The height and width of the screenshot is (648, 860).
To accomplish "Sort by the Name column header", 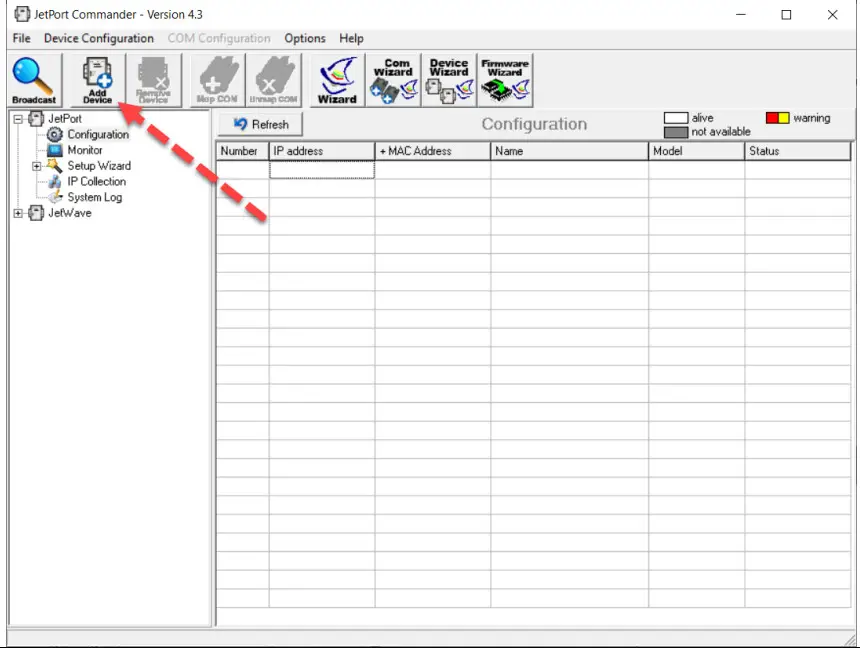I will tap(569, 151).
